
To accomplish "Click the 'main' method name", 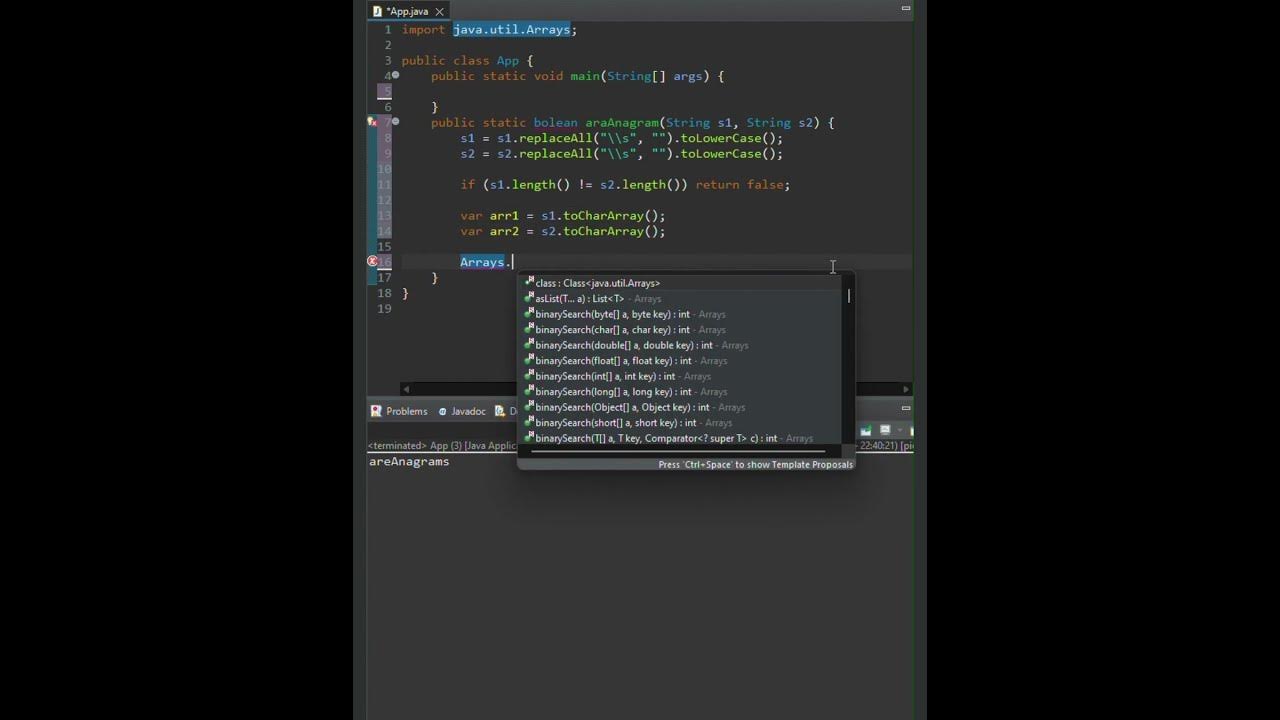I will coord(585,76).
